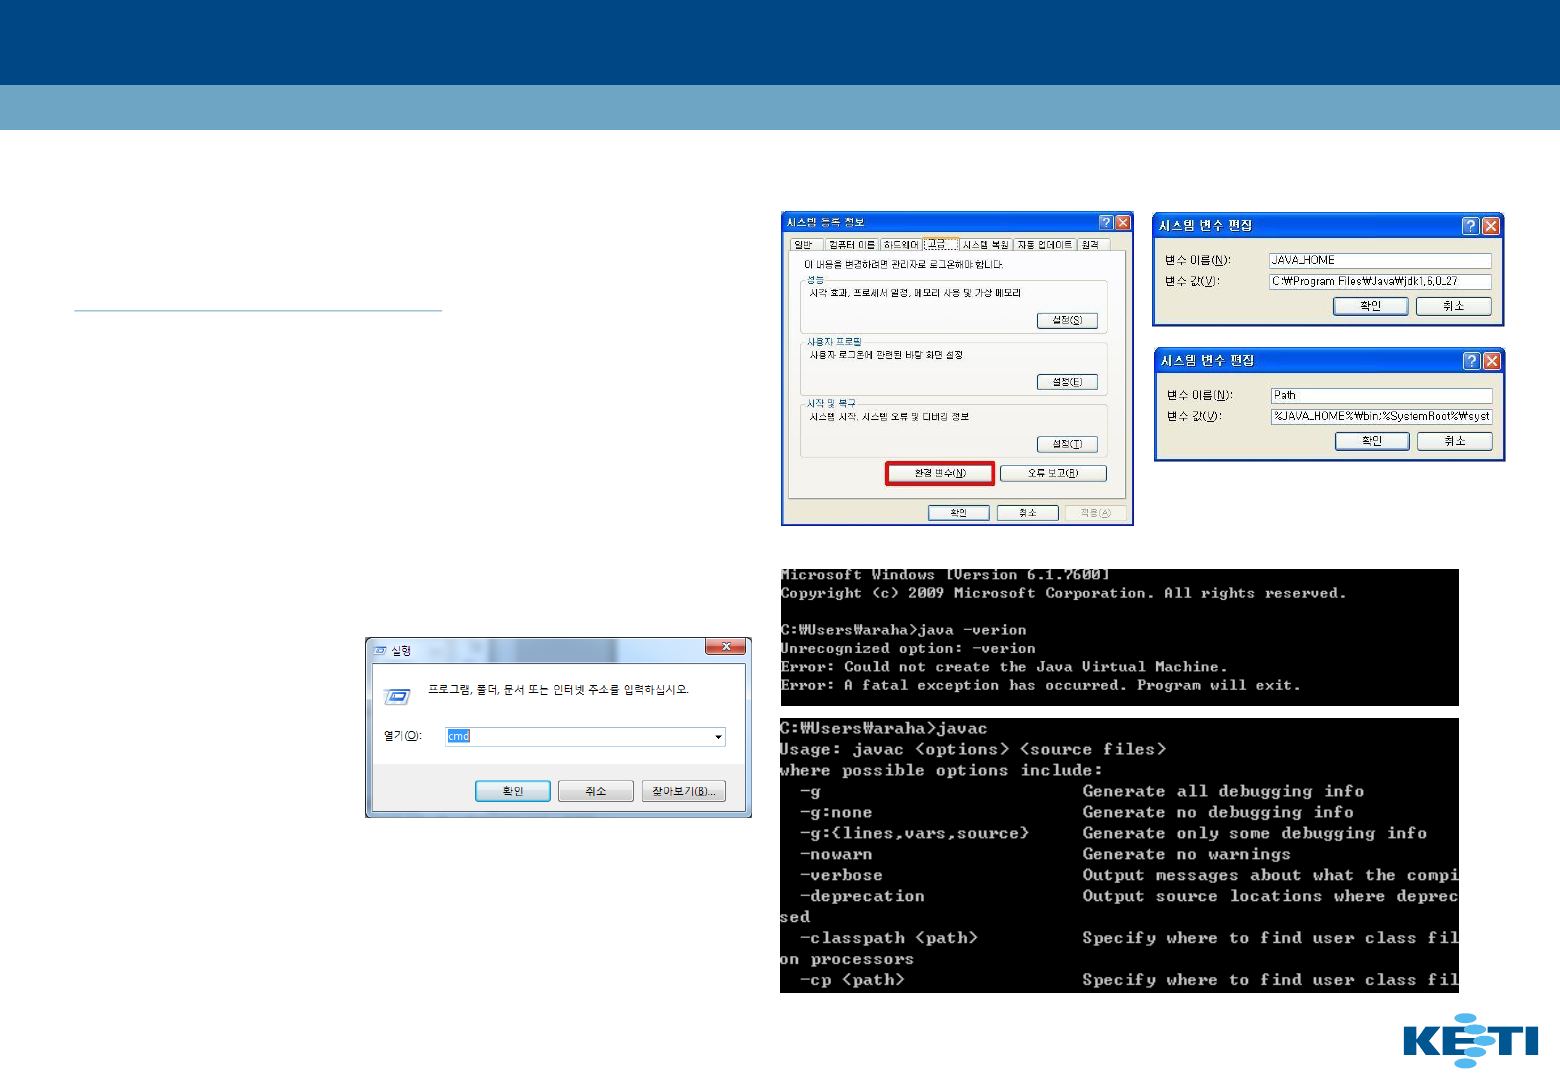Close the Path variable edit dialog
Image resolution: width=1560 pixels, height=1080 pixels.
point(1492,361)
